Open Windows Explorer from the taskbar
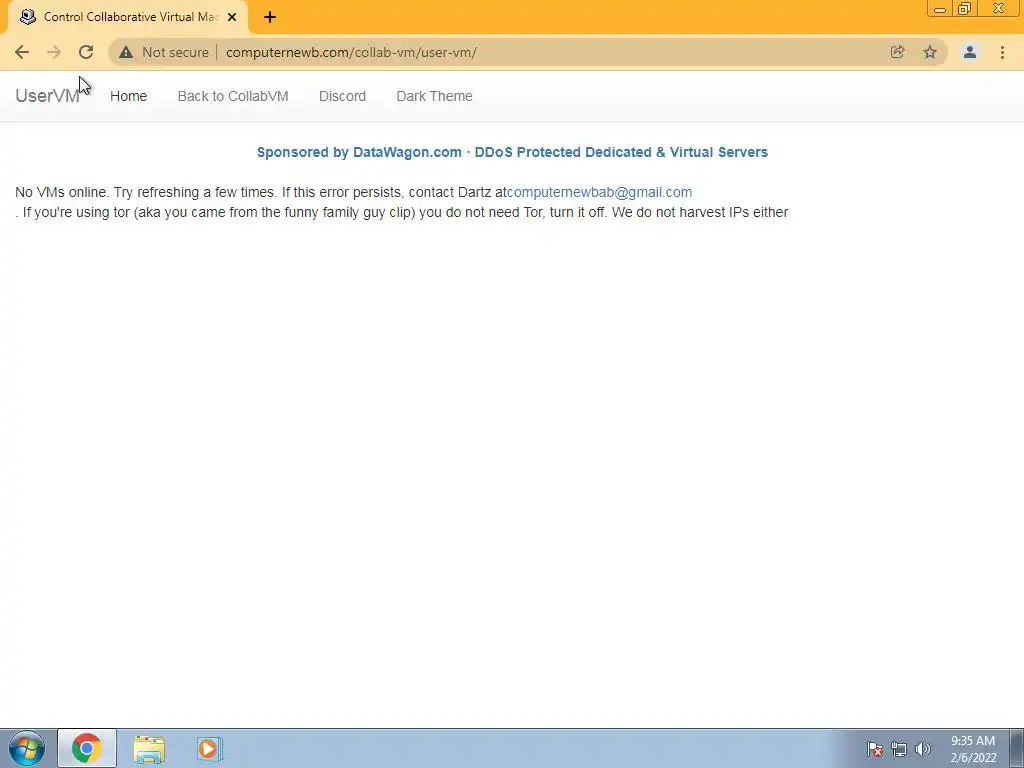 pos(149,749)
